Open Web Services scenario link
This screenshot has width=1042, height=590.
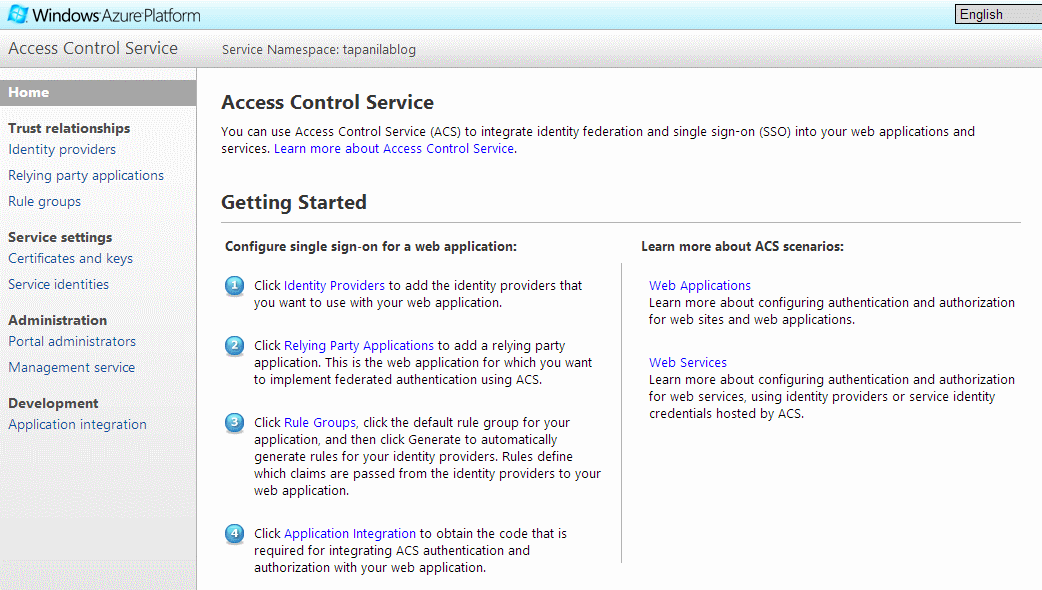point(688,363)
